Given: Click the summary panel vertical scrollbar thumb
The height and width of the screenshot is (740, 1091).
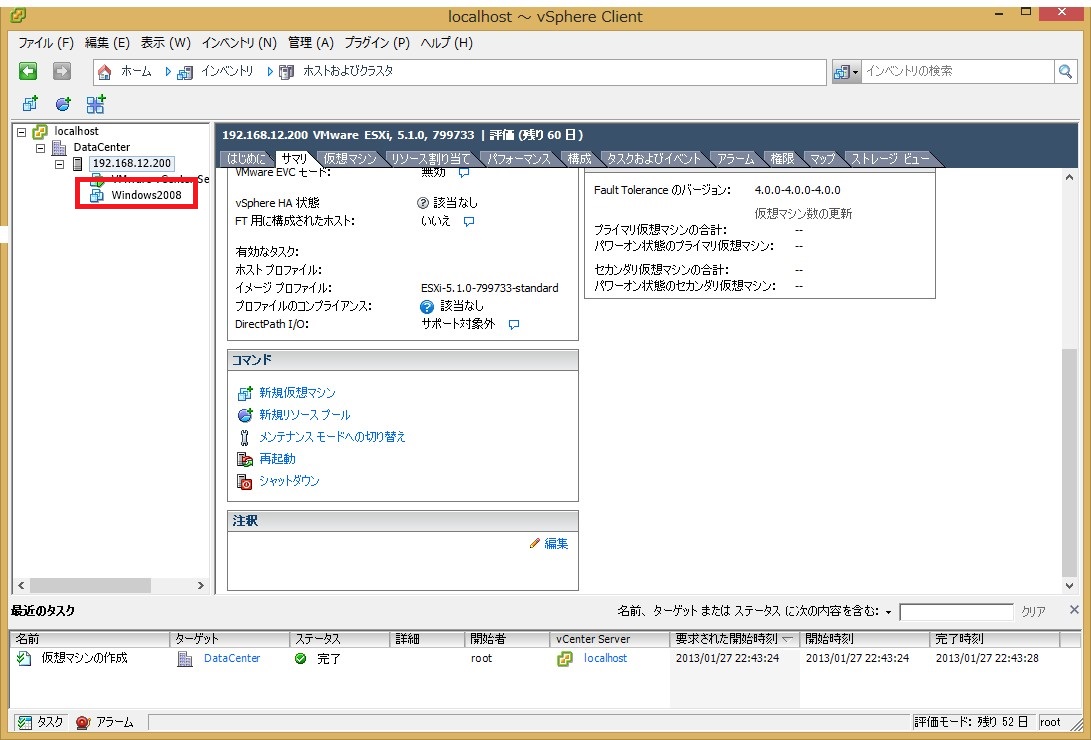Looking at the screenshot, I should (1069, 462).
